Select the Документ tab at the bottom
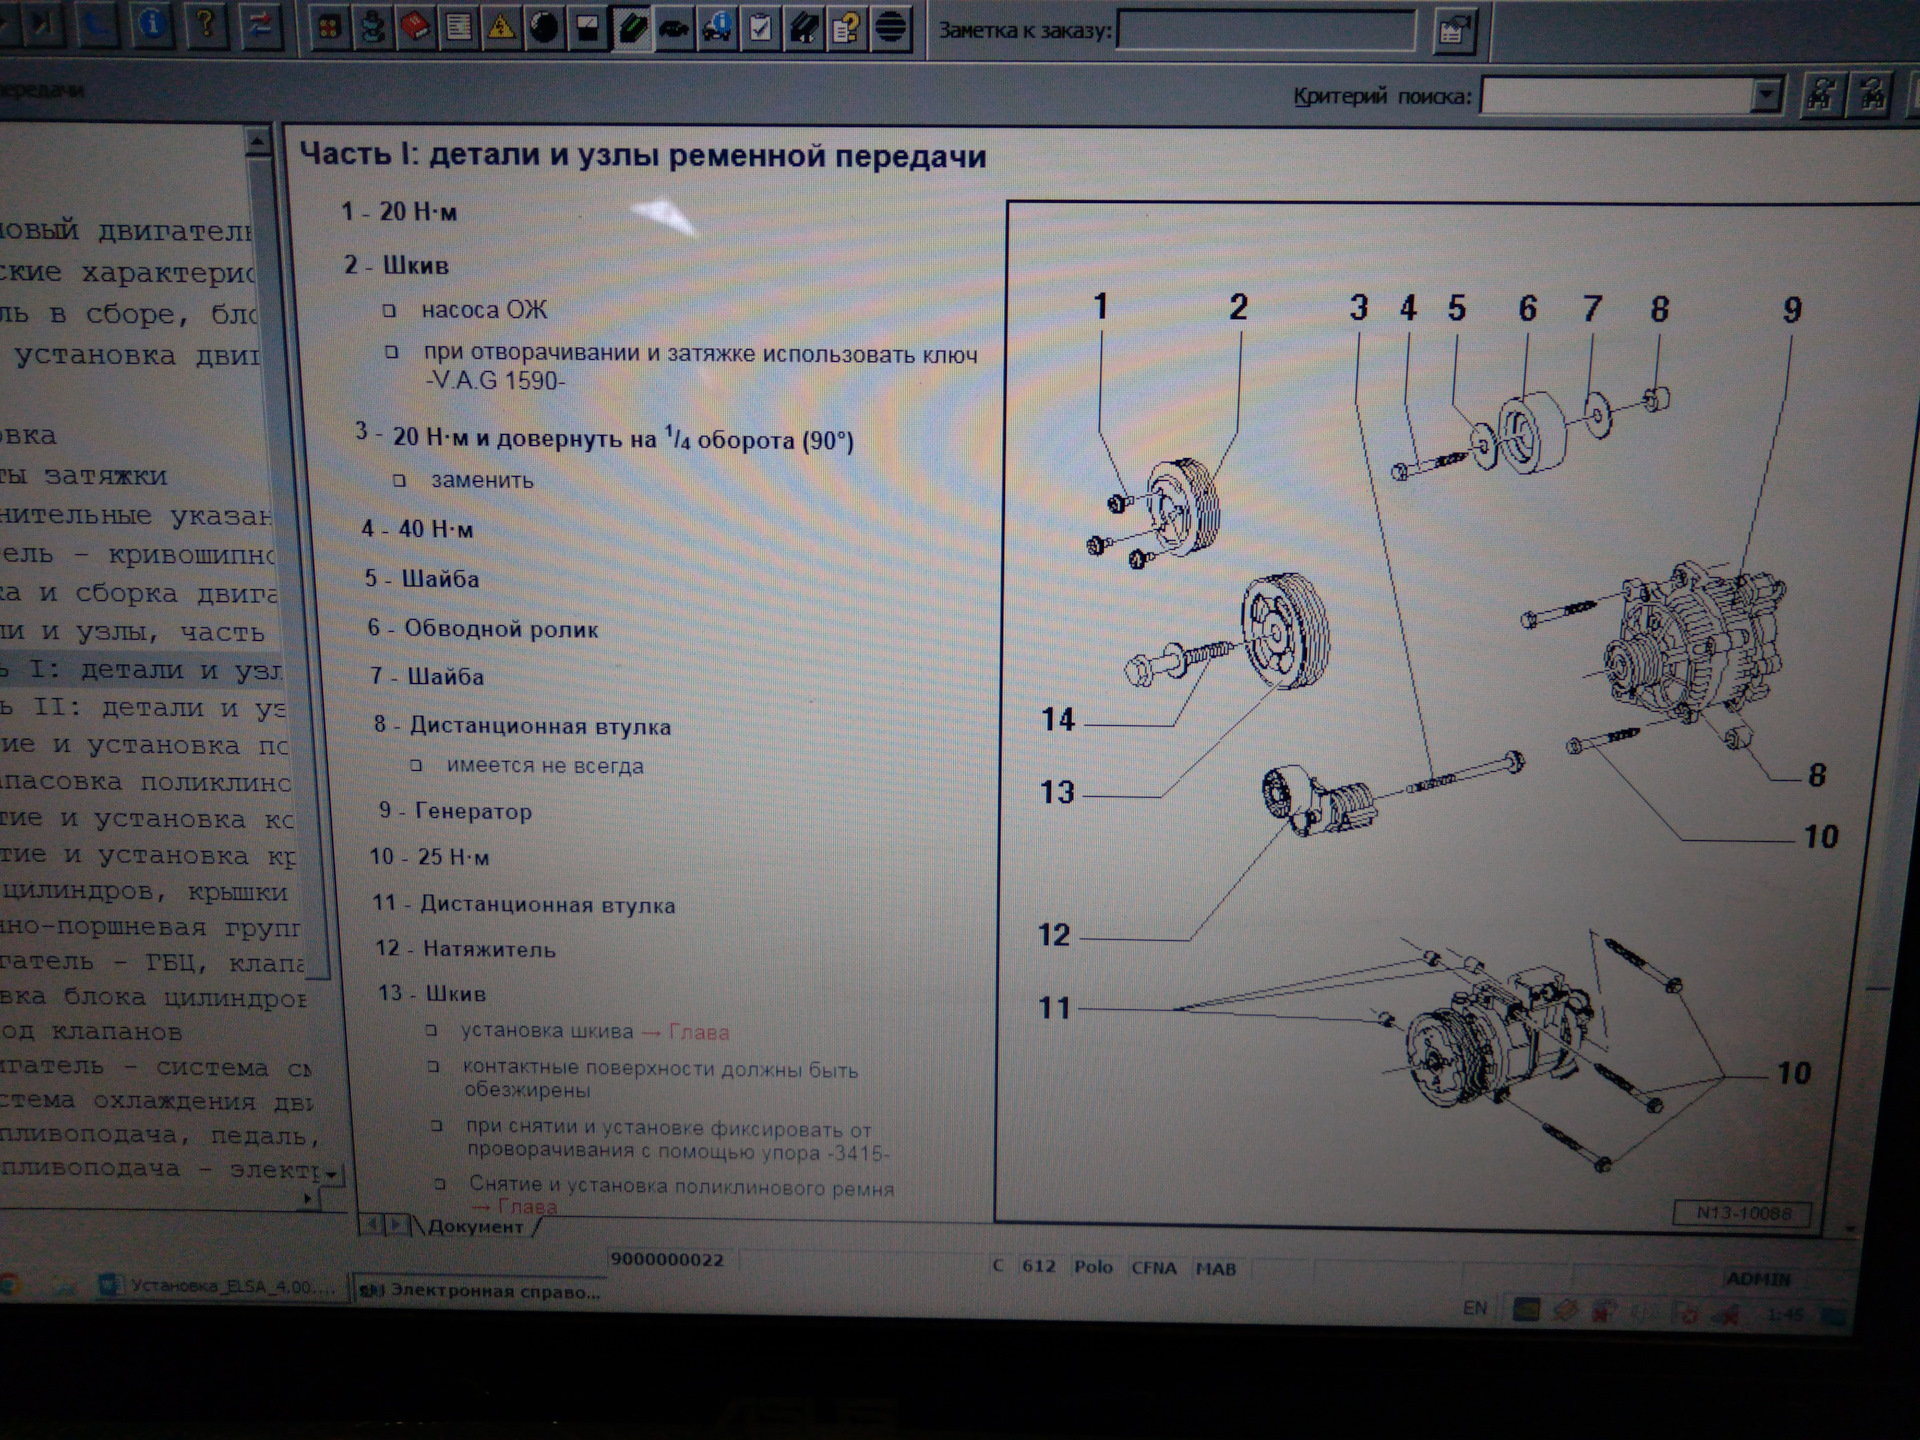 click(476, 1227)
